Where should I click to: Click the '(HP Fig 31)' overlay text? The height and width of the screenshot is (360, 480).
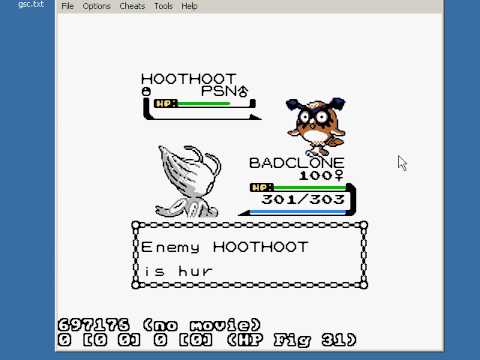click(291, 340)
